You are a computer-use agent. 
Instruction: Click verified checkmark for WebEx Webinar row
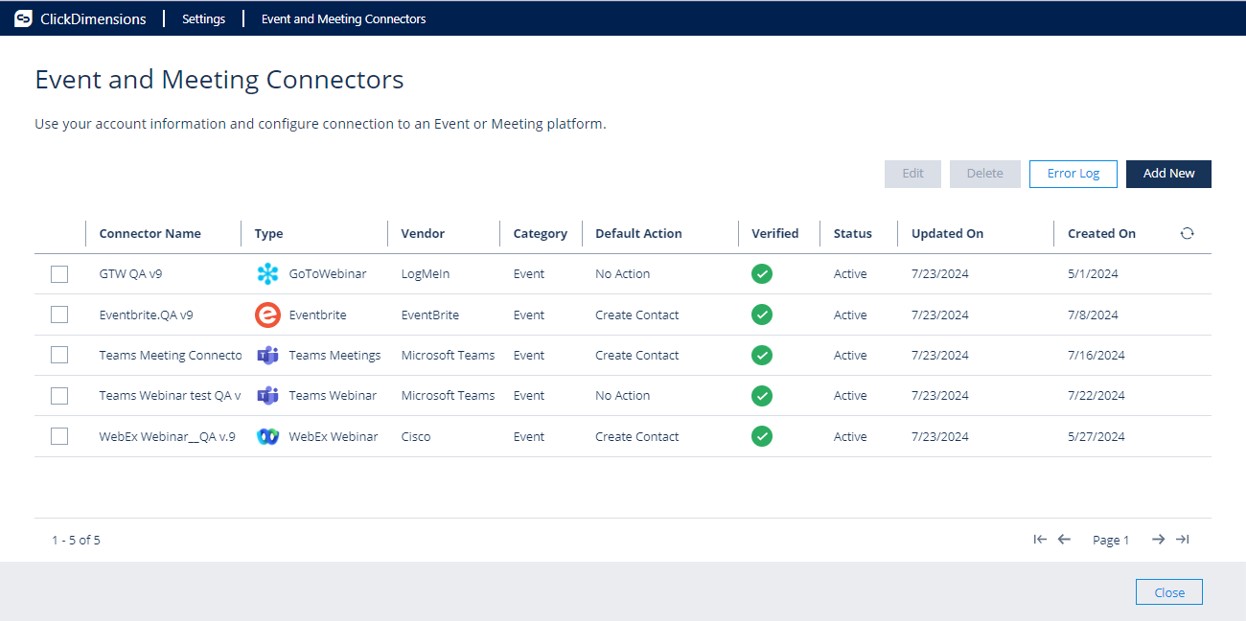(x=762, y=436)
